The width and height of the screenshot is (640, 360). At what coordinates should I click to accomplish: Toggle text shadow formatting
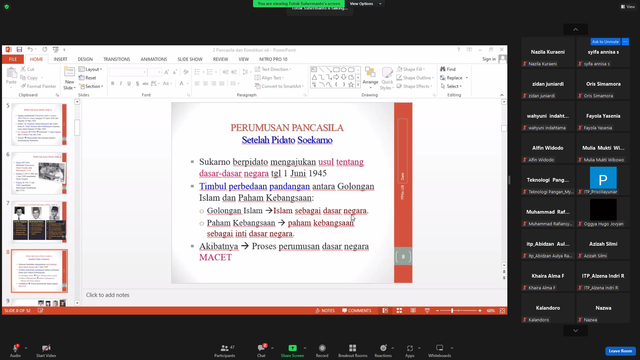click(137, 83)
